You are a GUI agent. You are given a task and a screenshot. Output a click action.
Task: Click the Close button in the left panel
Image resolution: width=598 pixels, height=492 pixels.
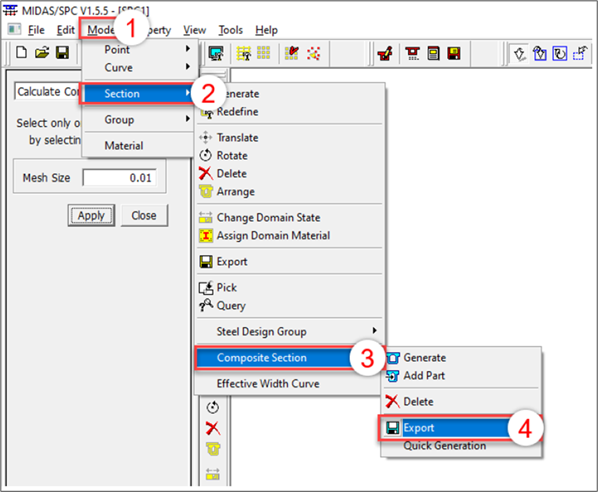pyautogui.click(x=144, y=215)
